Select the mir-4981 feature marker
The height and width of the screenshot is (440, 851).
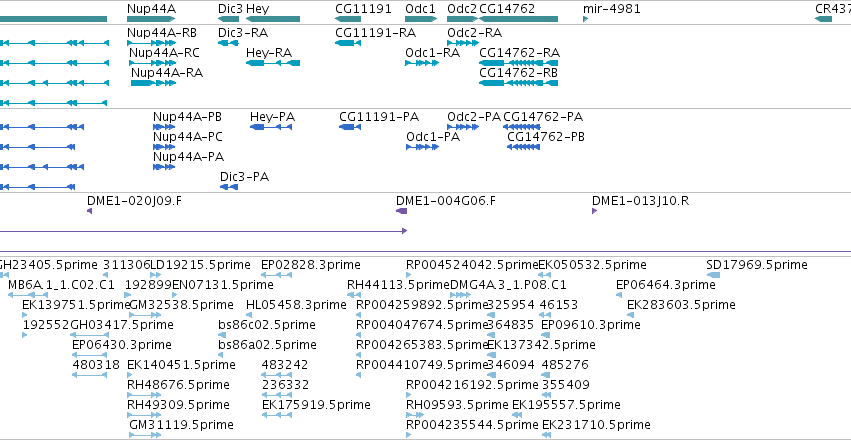[586, 19]
